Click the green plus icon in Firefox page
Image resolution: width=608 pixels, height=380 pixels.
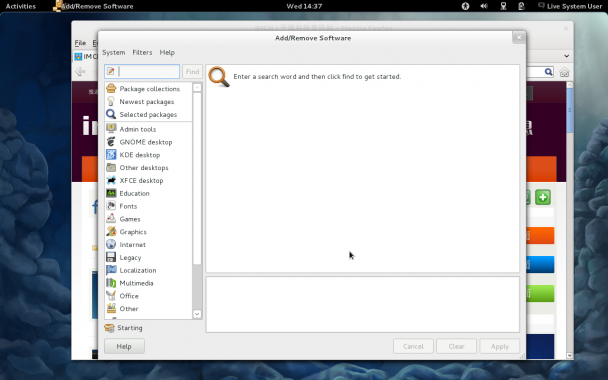tap(543, 197)
